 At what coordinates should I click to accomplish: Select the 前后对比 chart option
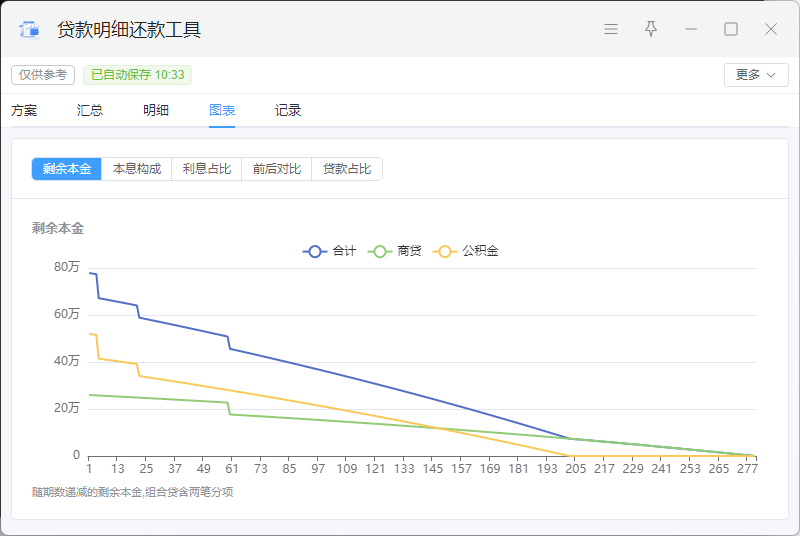(x=277, y=169)
